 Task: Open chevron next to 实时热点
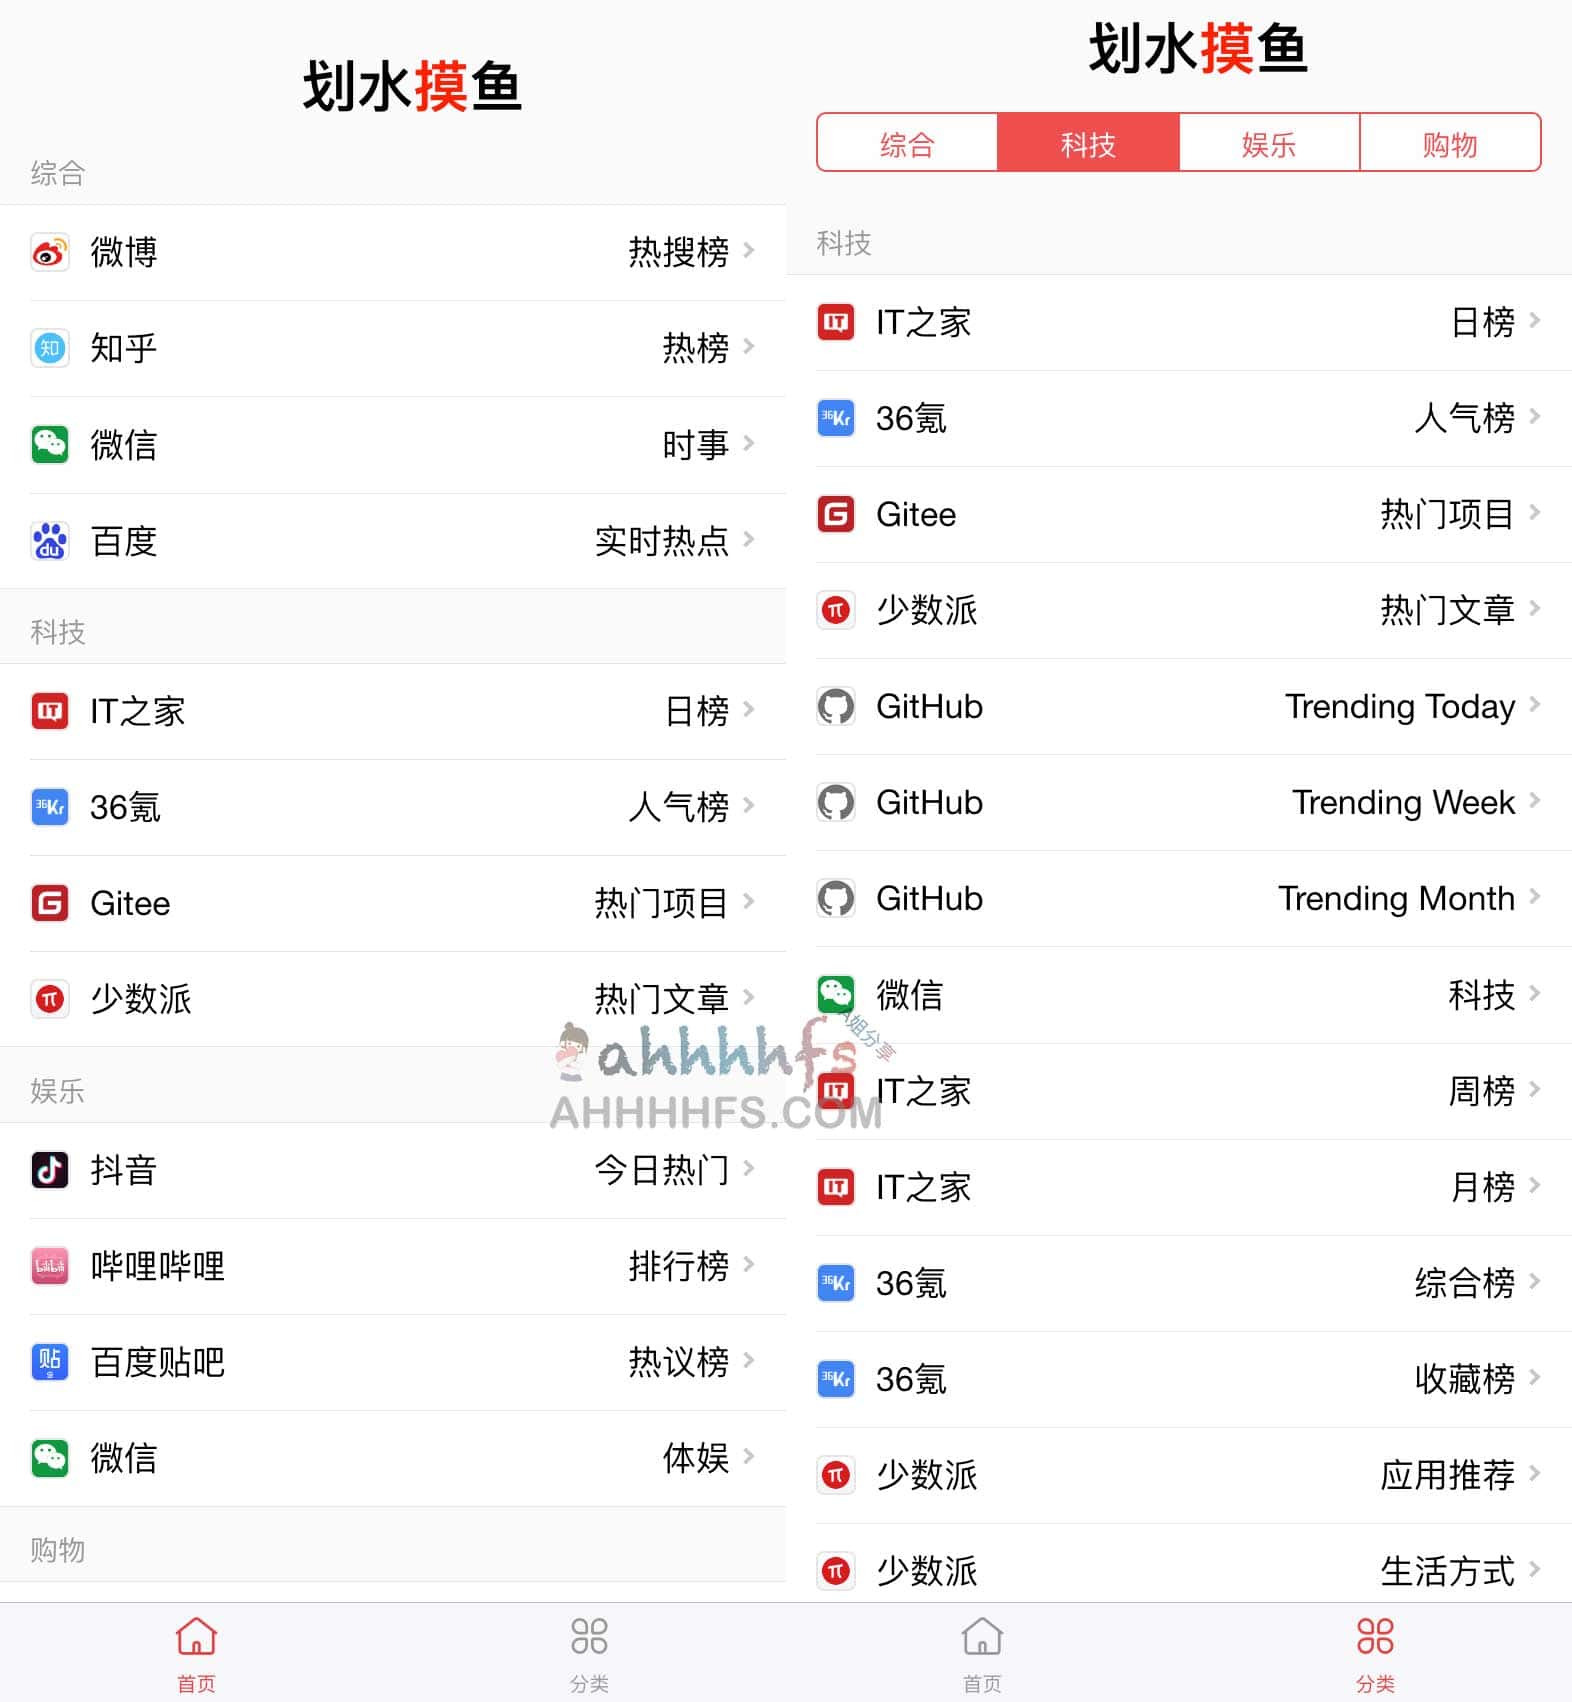pos(749,539)
